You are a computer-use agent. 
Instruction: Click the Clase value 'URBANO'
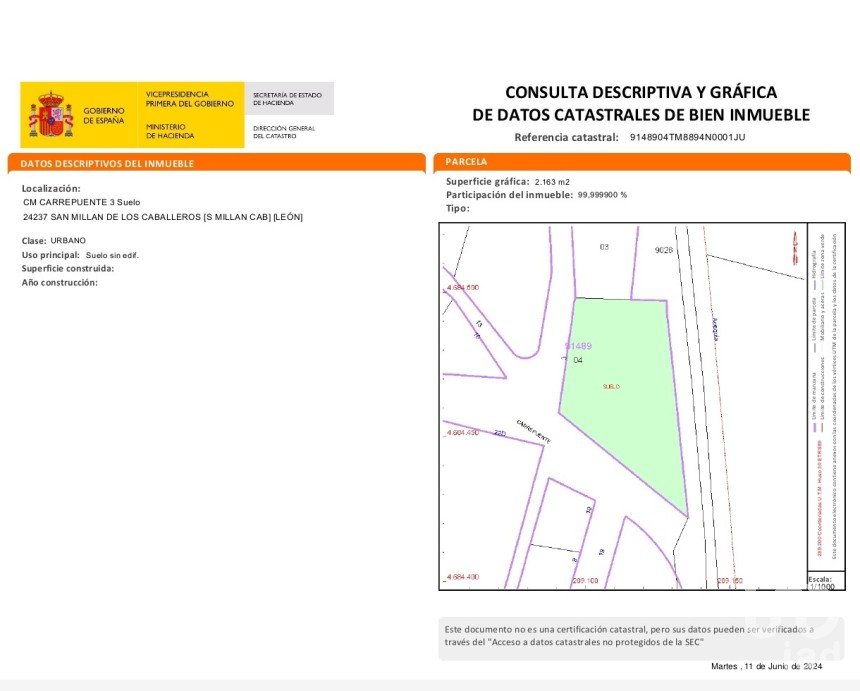68,240
